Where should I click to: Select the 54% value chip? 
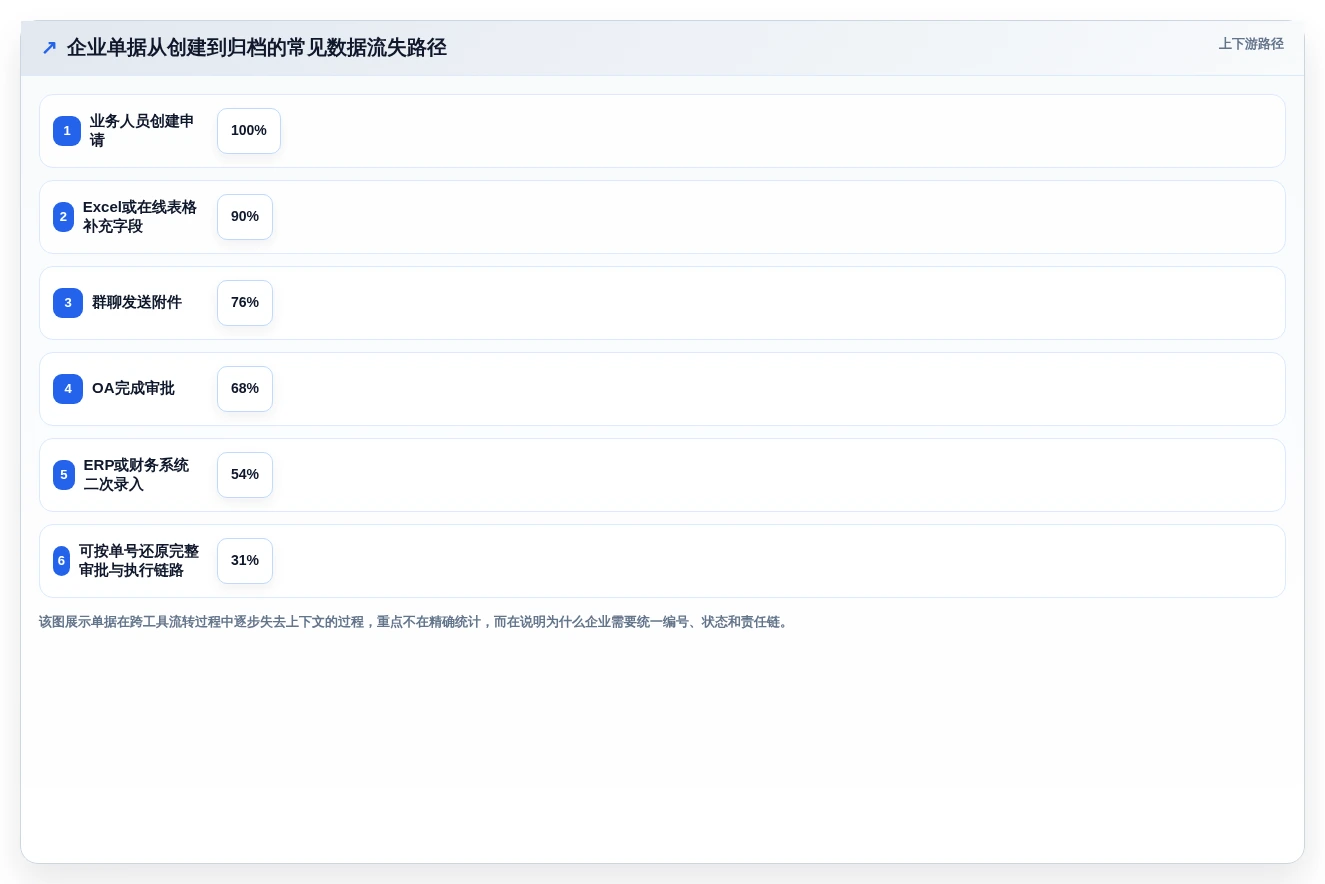pyautogui.click(x=245, y=475)
